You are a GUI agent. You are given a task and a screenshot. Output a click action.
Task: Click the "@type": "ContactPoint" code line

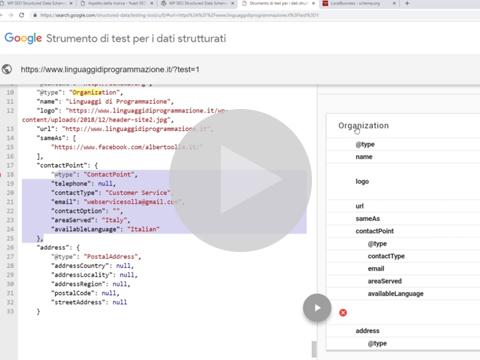point(94,174)
